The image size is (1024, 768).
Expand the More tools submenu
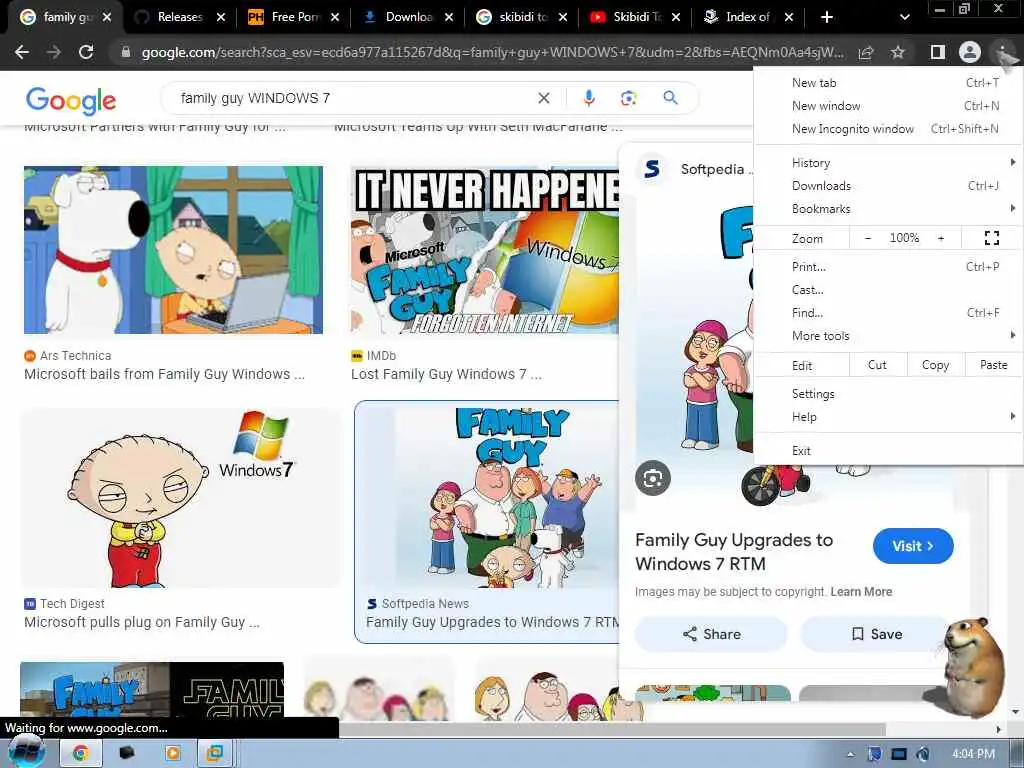(888, 336)
